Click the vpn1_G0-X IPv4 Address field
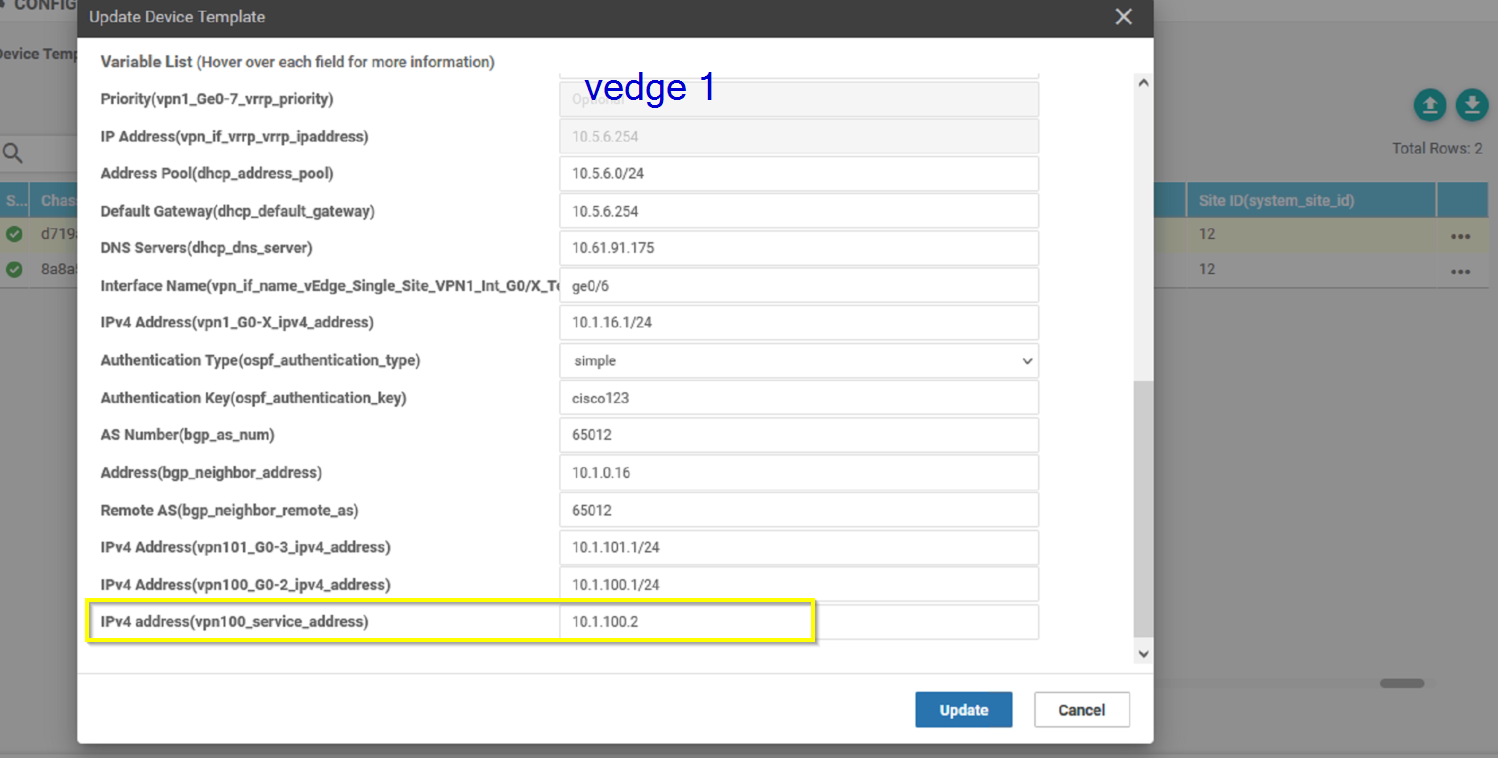Screen dimensions: 1498x758 pyautogui.click(x=799, y=323)
